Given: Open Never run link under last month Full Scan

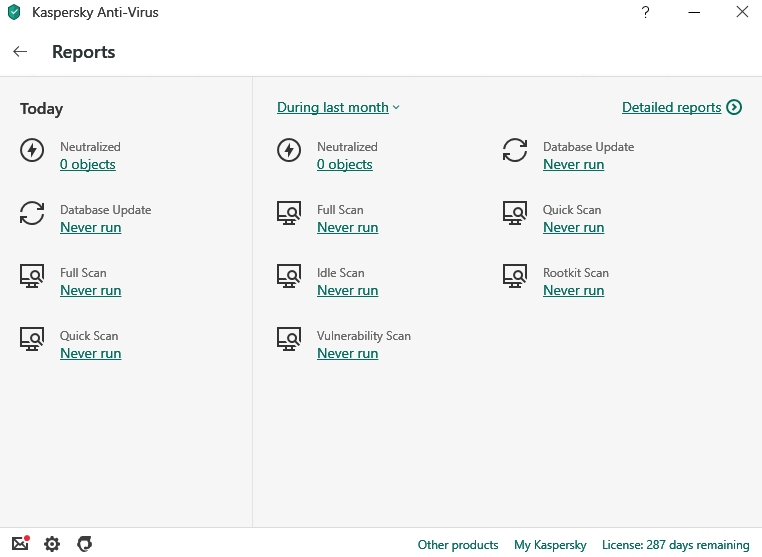Looking at the screenshot, I should click(348, 227).
